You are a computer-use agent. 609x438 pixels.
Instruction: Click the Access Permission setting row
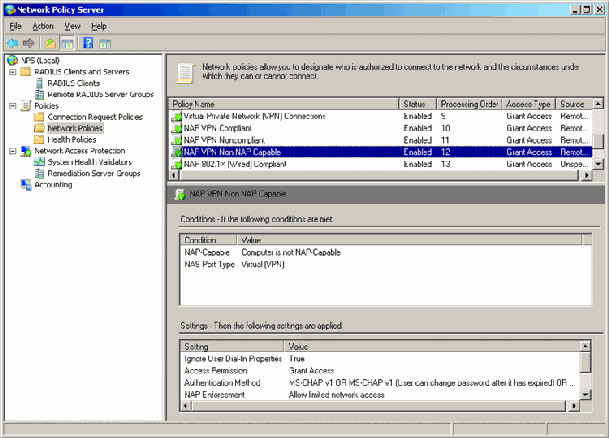[x=381, y=370]
